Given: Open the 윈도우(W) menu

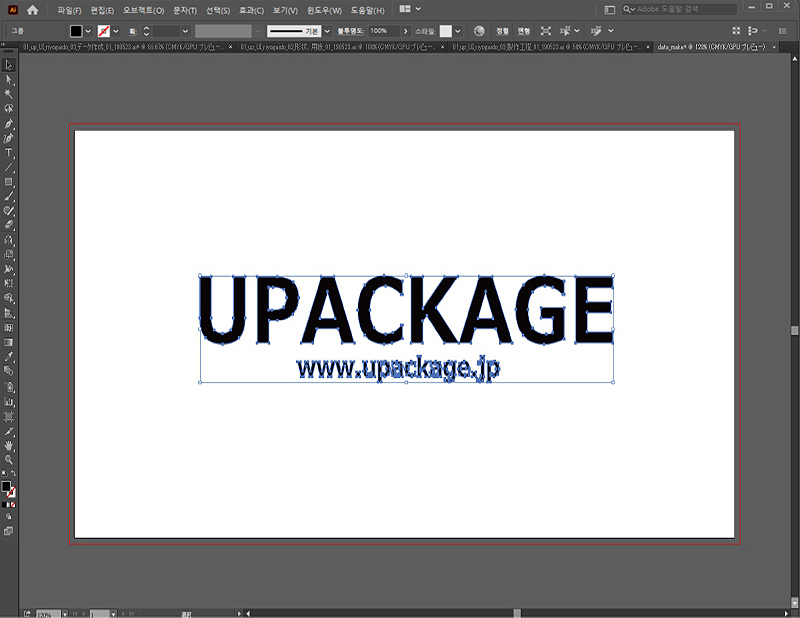Looking at the screenshot, I should click(x=324, y=10).
